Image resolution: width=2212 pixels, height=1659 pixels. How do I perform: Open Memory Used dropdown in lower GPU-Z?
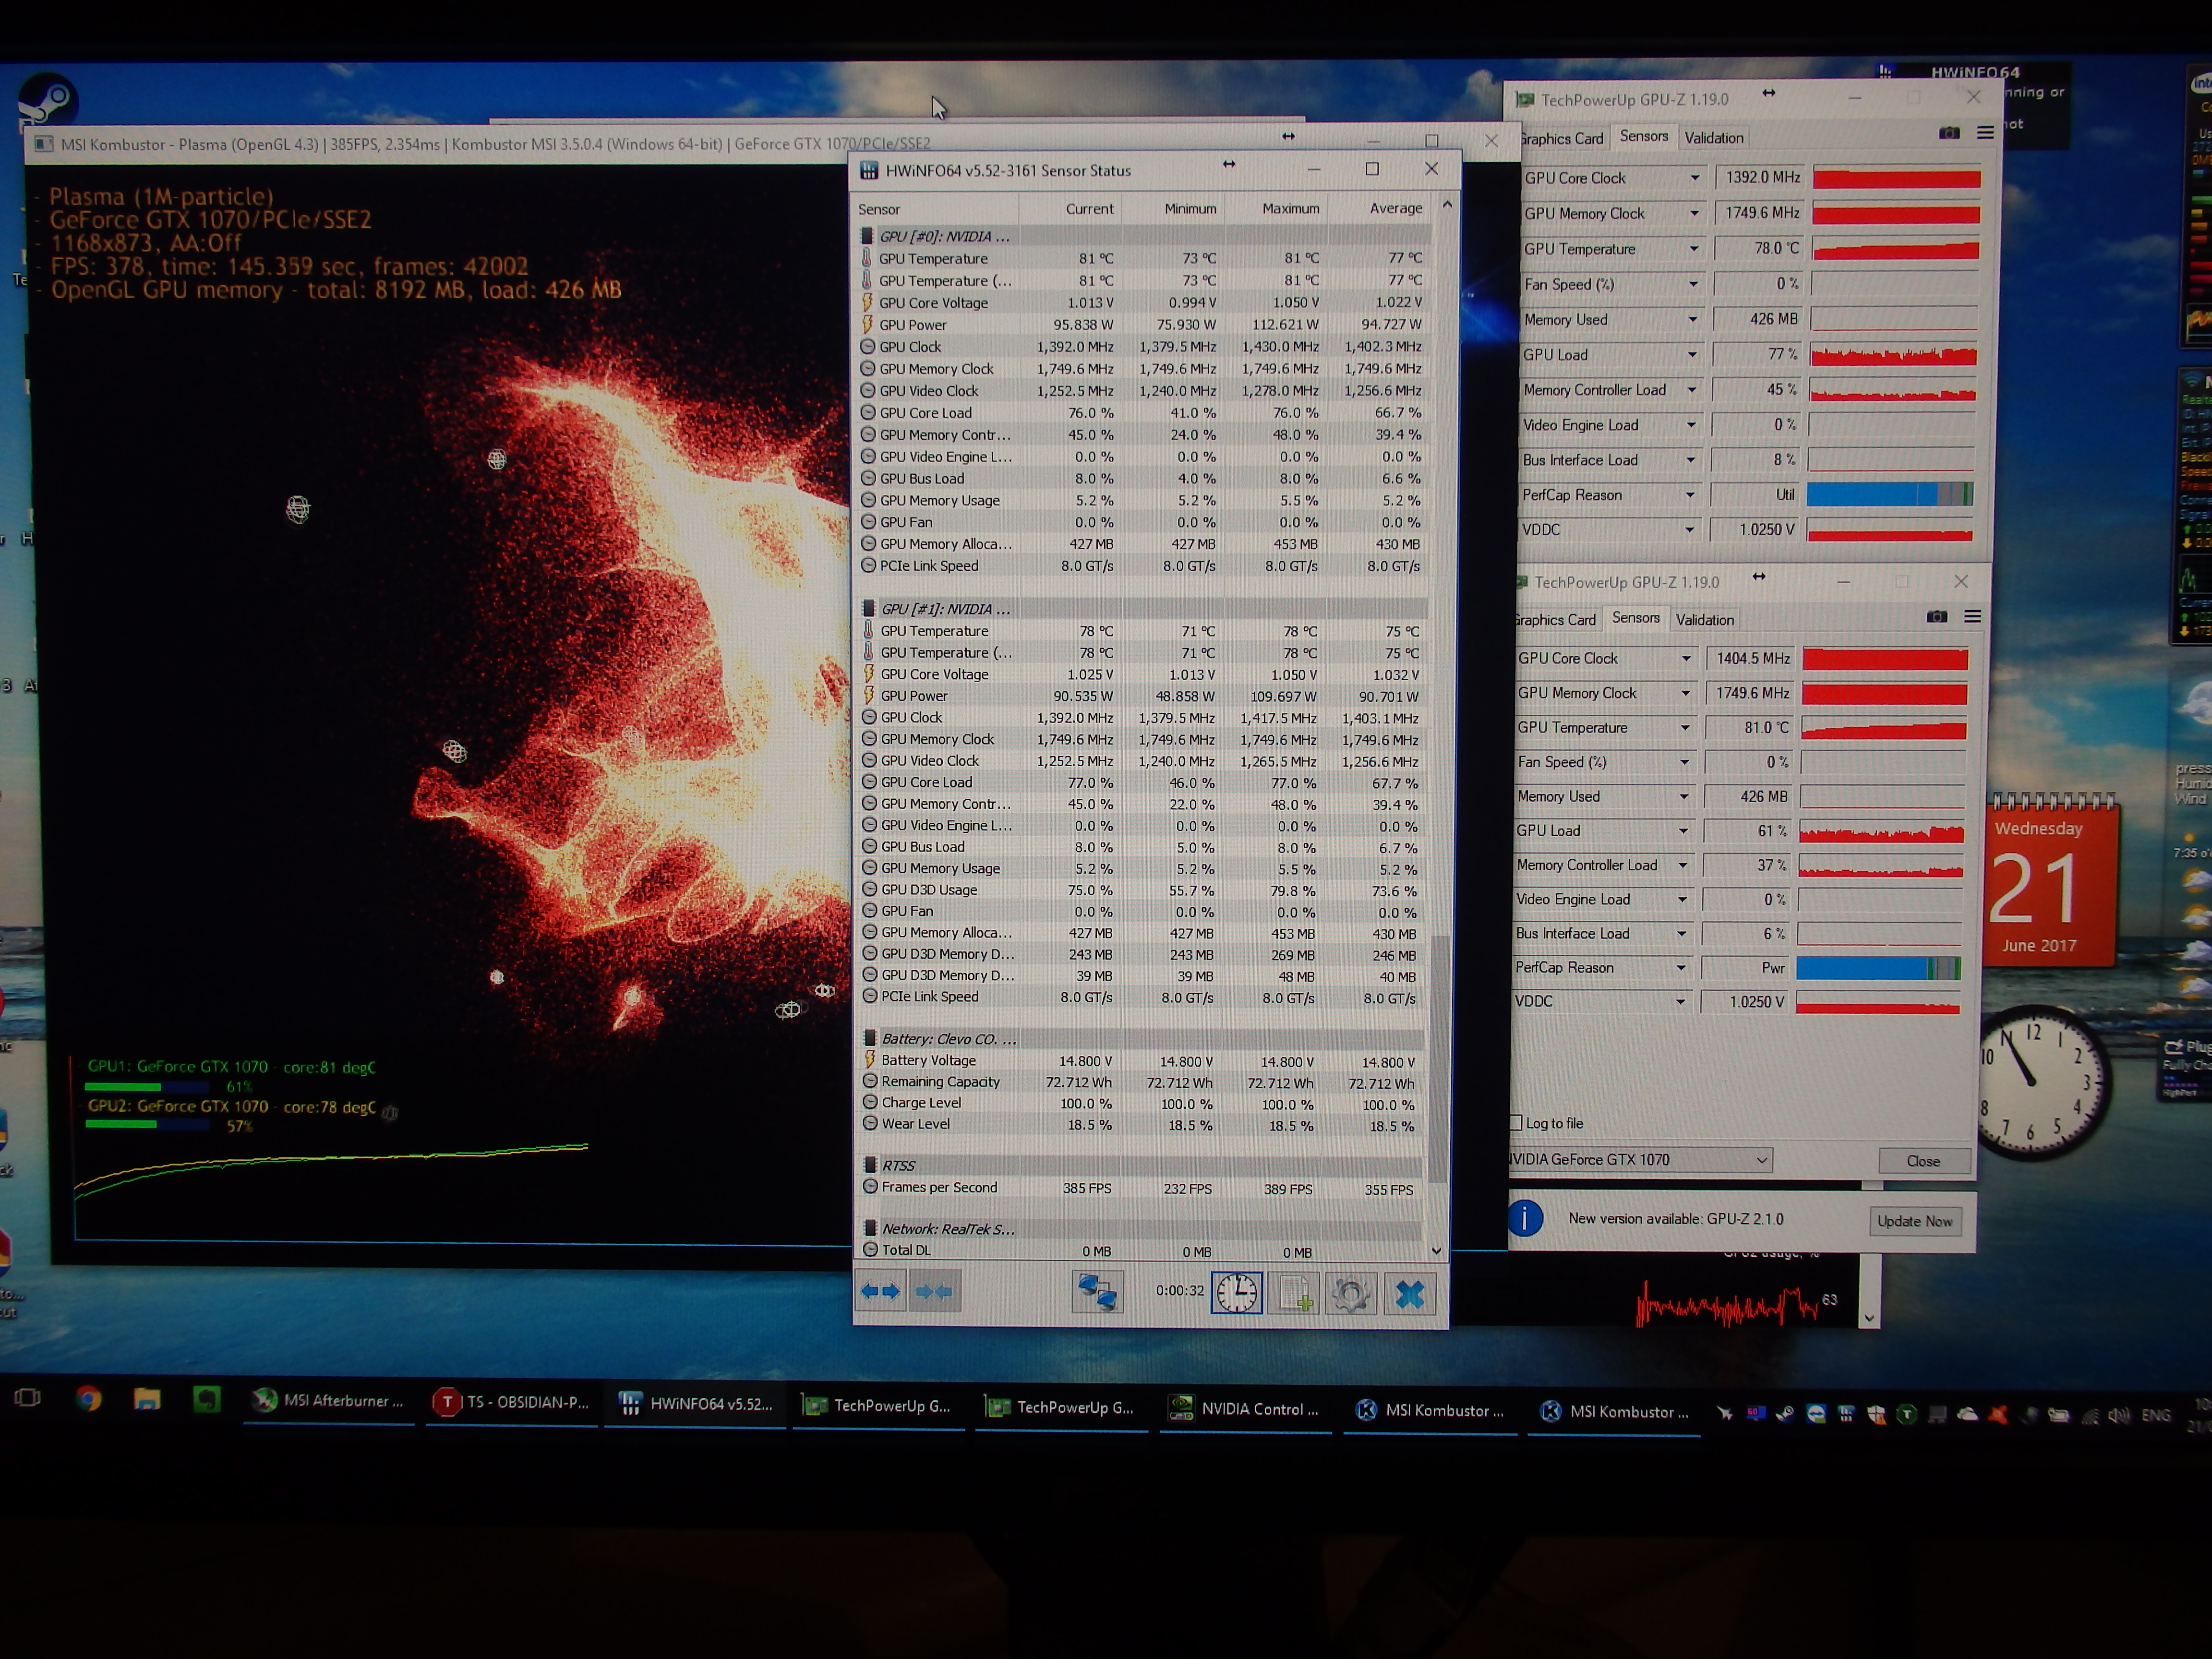coord(1684,797)
